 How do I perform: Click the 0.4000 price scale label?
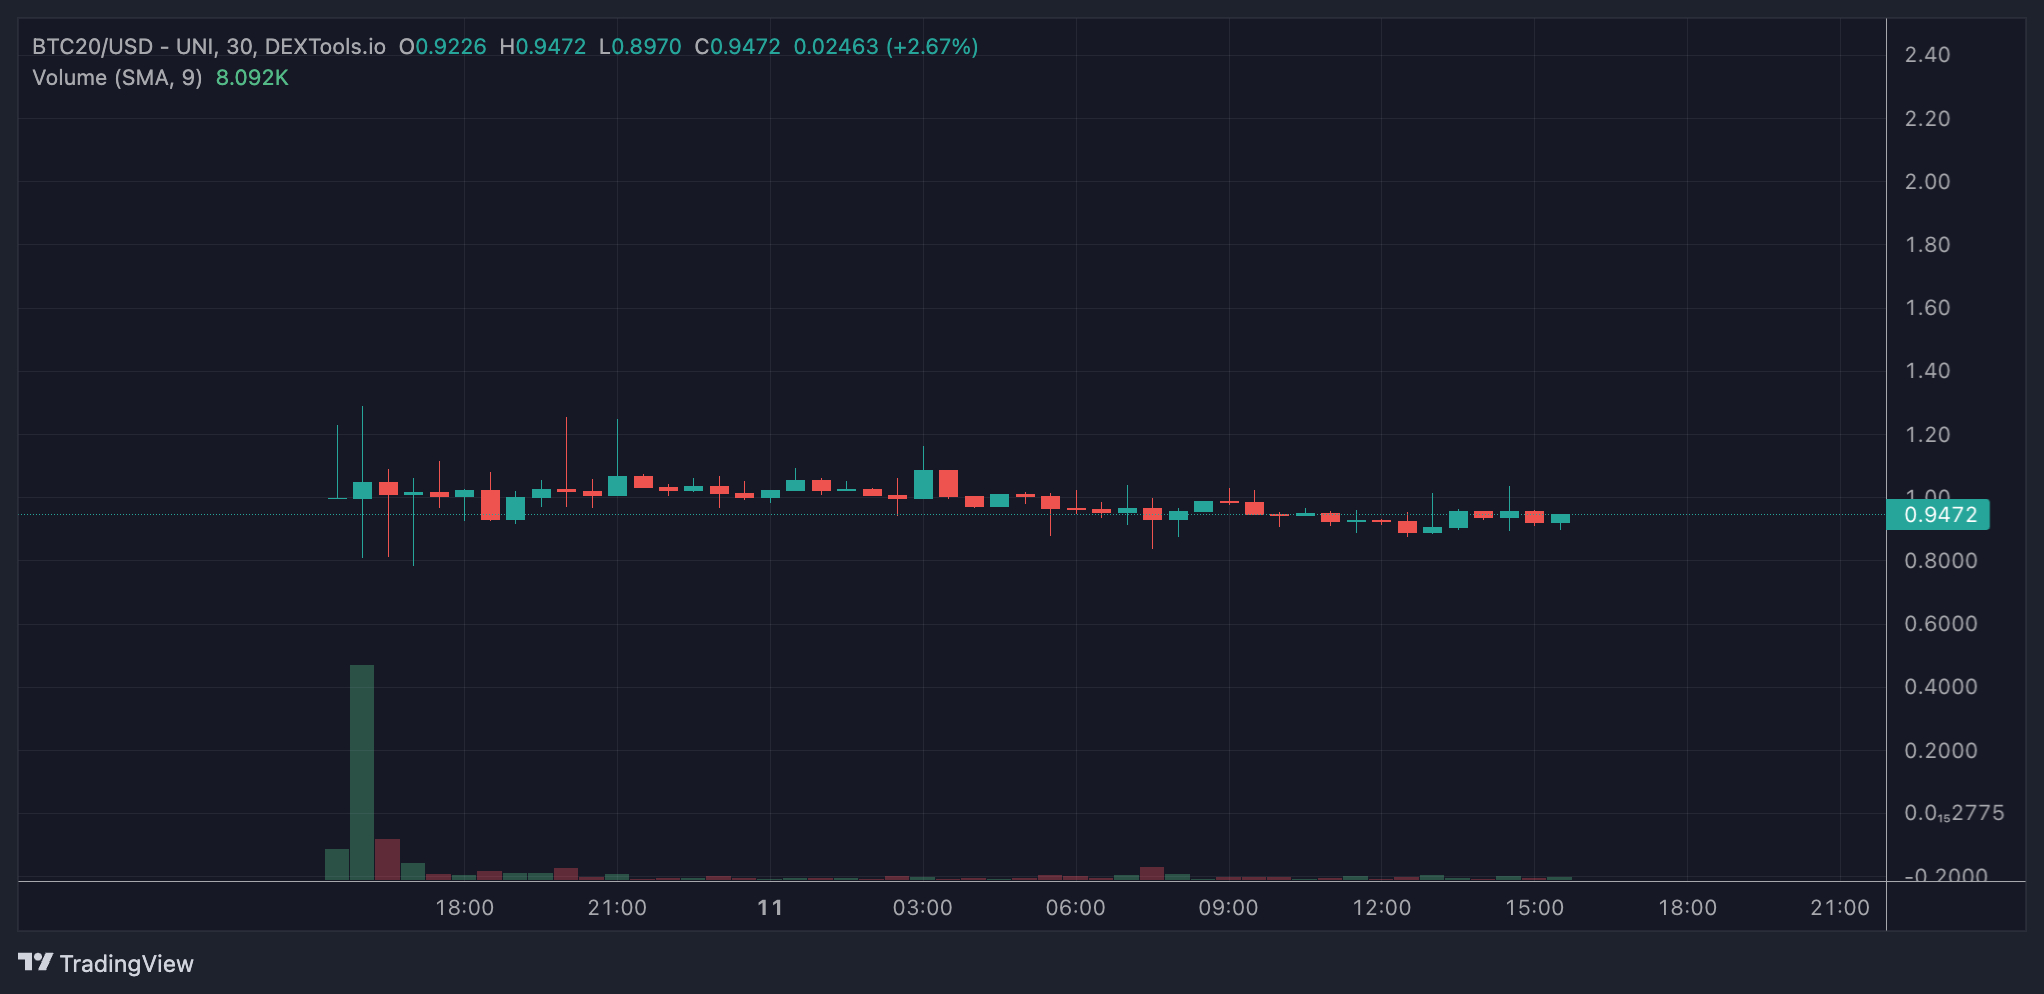(x=1940, y=687)
